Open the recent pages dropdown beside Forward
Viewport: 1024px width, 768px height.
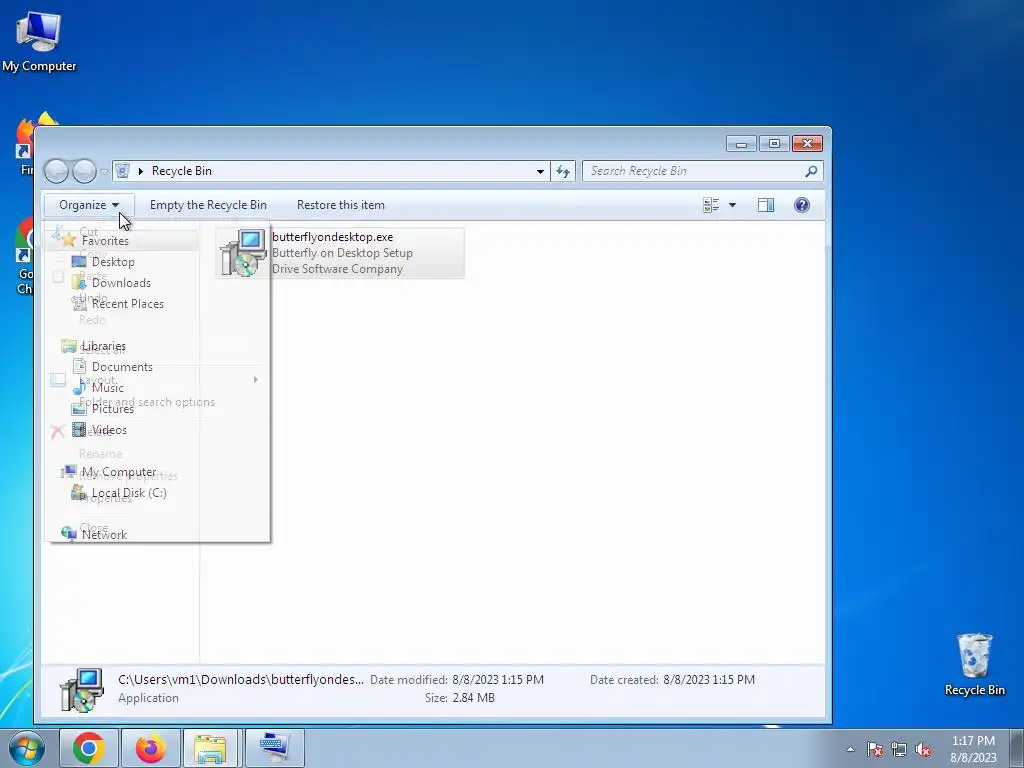[104, 172]
